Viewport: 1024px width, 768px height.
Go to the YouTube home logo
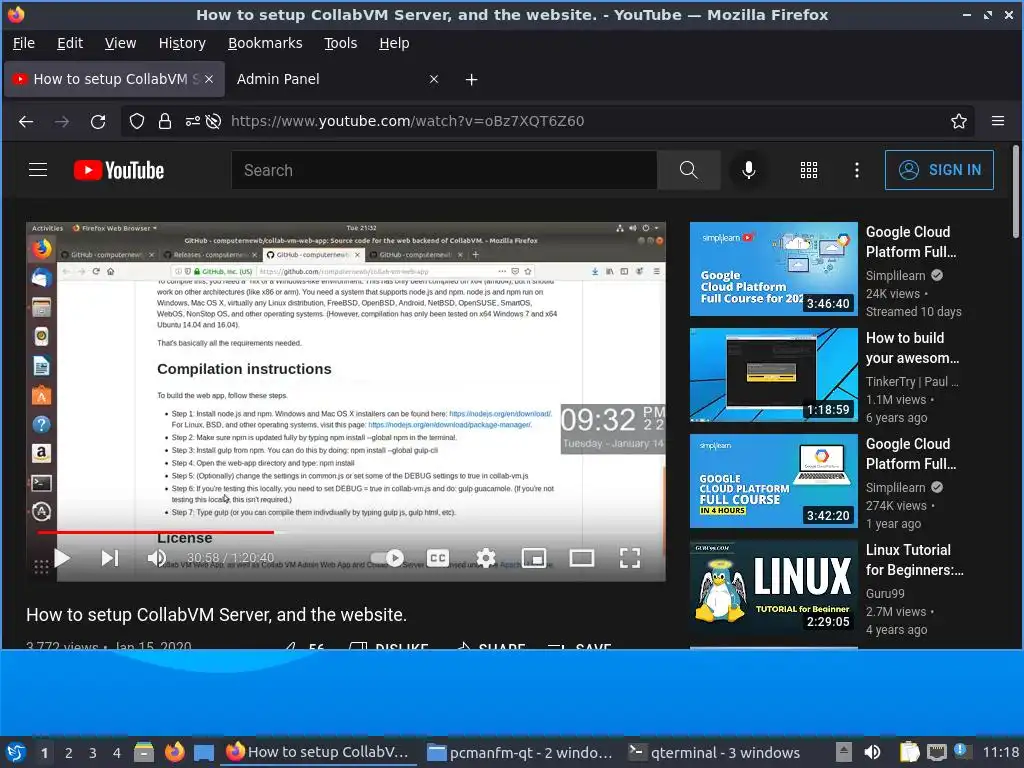click(118, 170)
